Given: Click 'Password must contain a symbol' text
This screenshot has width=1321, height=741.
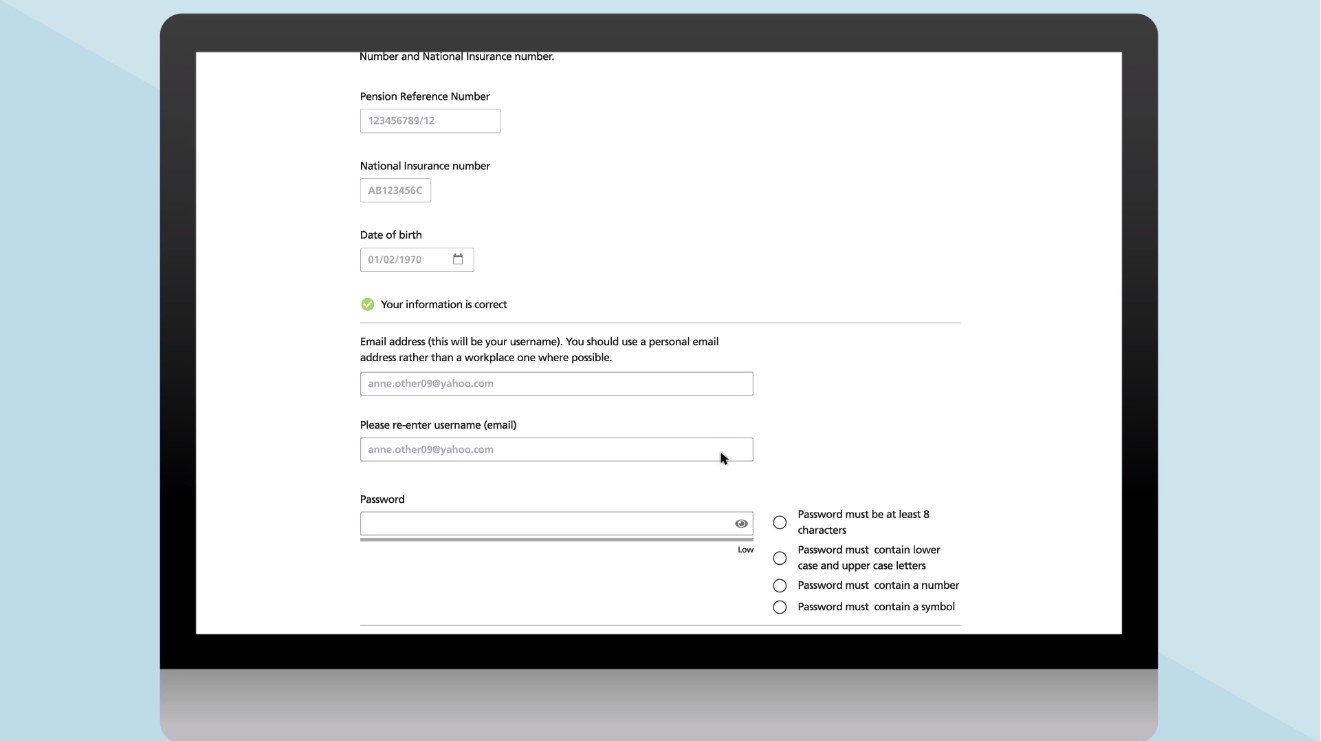Looking at the screenshot, I should coord(876,607).
